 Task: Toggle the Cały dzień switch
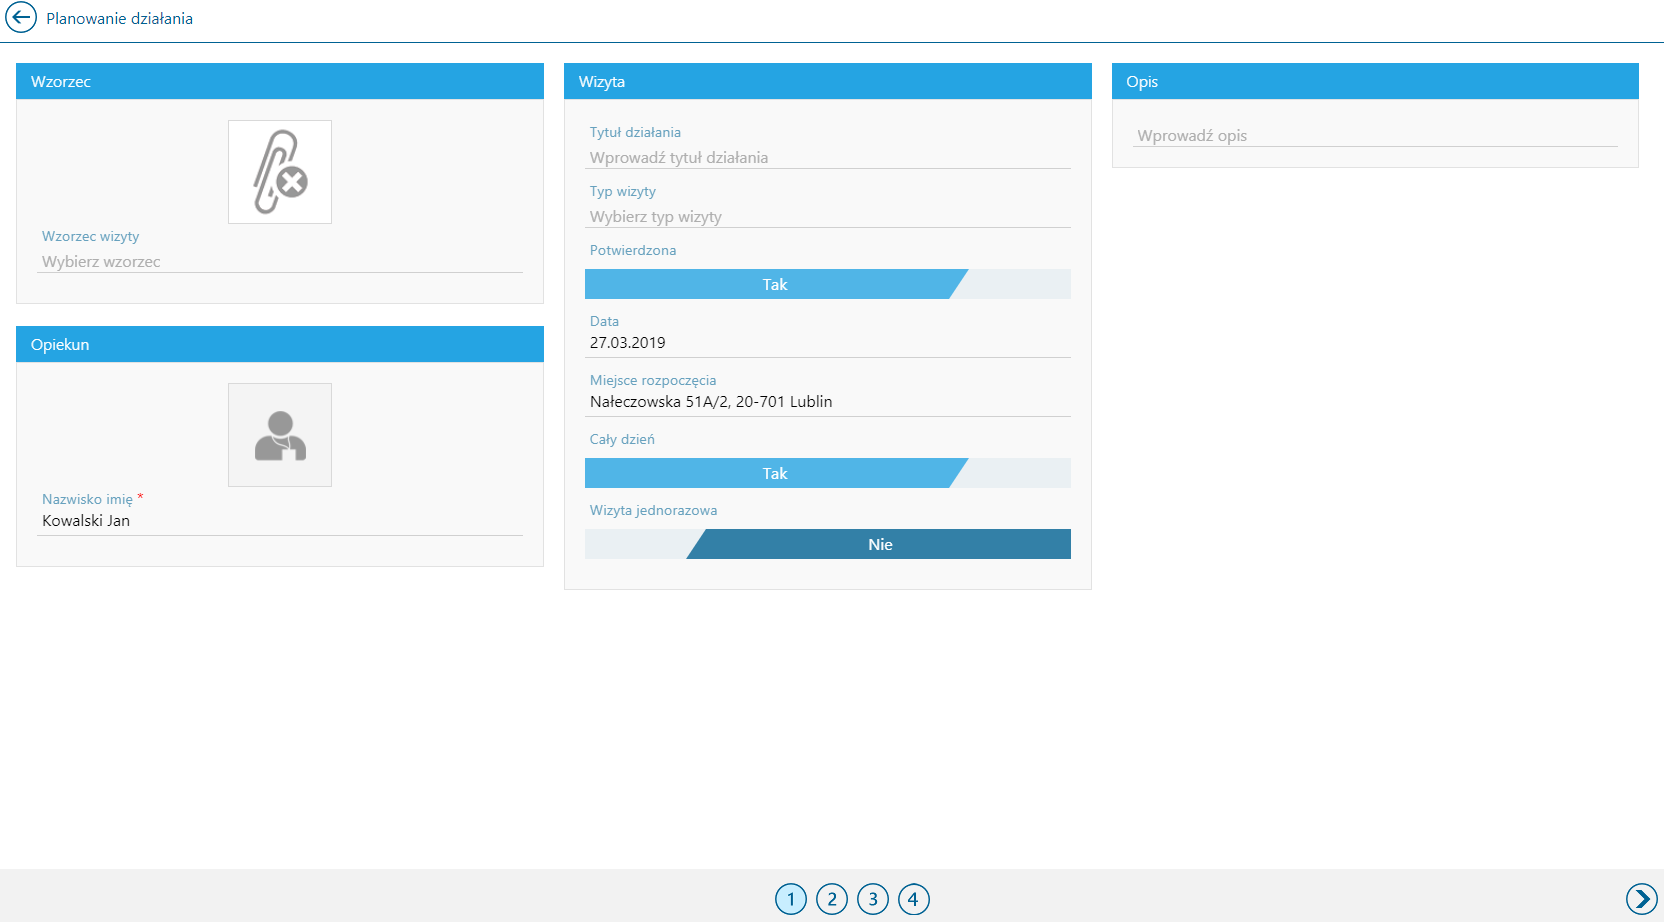click(828, 473)
